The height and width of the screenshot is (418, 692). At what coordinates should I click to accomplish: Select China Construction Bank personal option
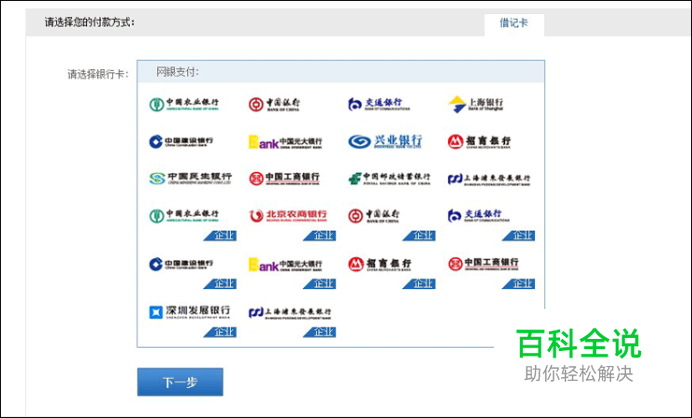tap(181, 142)
